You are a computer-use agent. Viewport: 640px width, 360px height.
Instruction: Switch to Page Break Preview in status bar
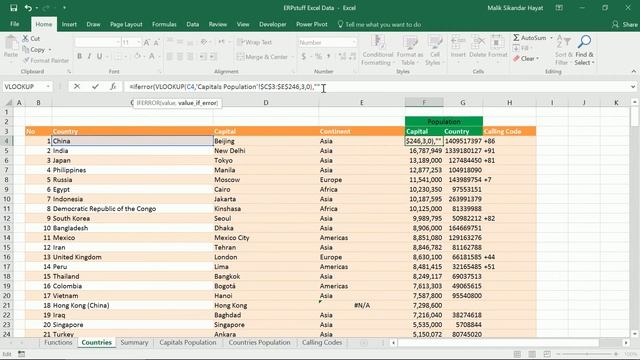tap(547, 354)
